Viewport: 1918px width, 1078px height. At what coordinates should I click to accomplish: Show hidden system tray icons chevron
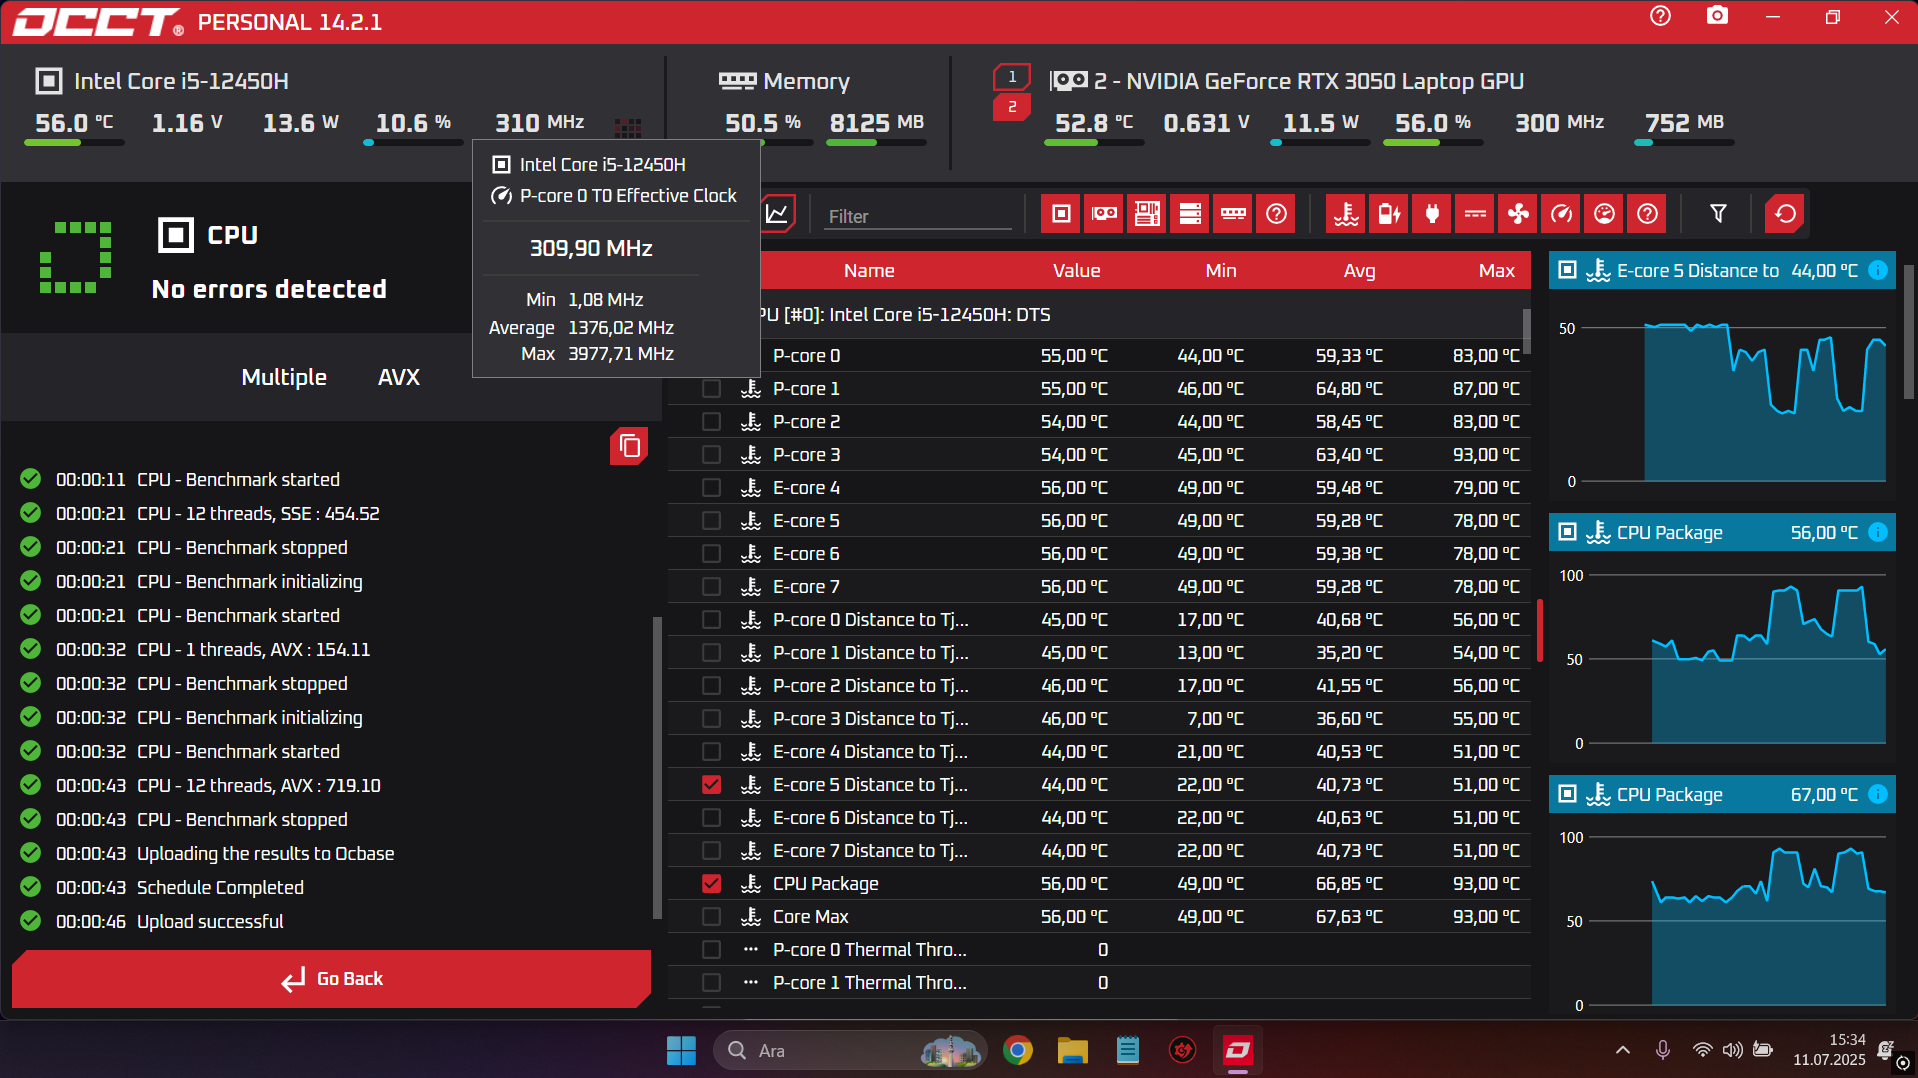(x=1622, y=1050)
